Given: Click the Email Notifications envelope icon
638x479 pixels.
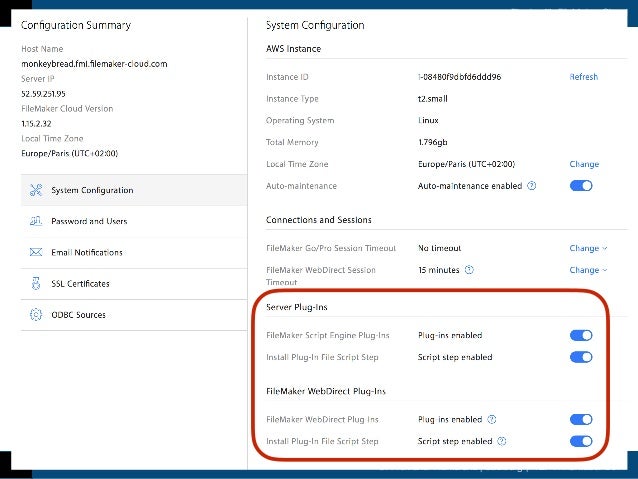Looking at the screenshot, I should [36, 252].
